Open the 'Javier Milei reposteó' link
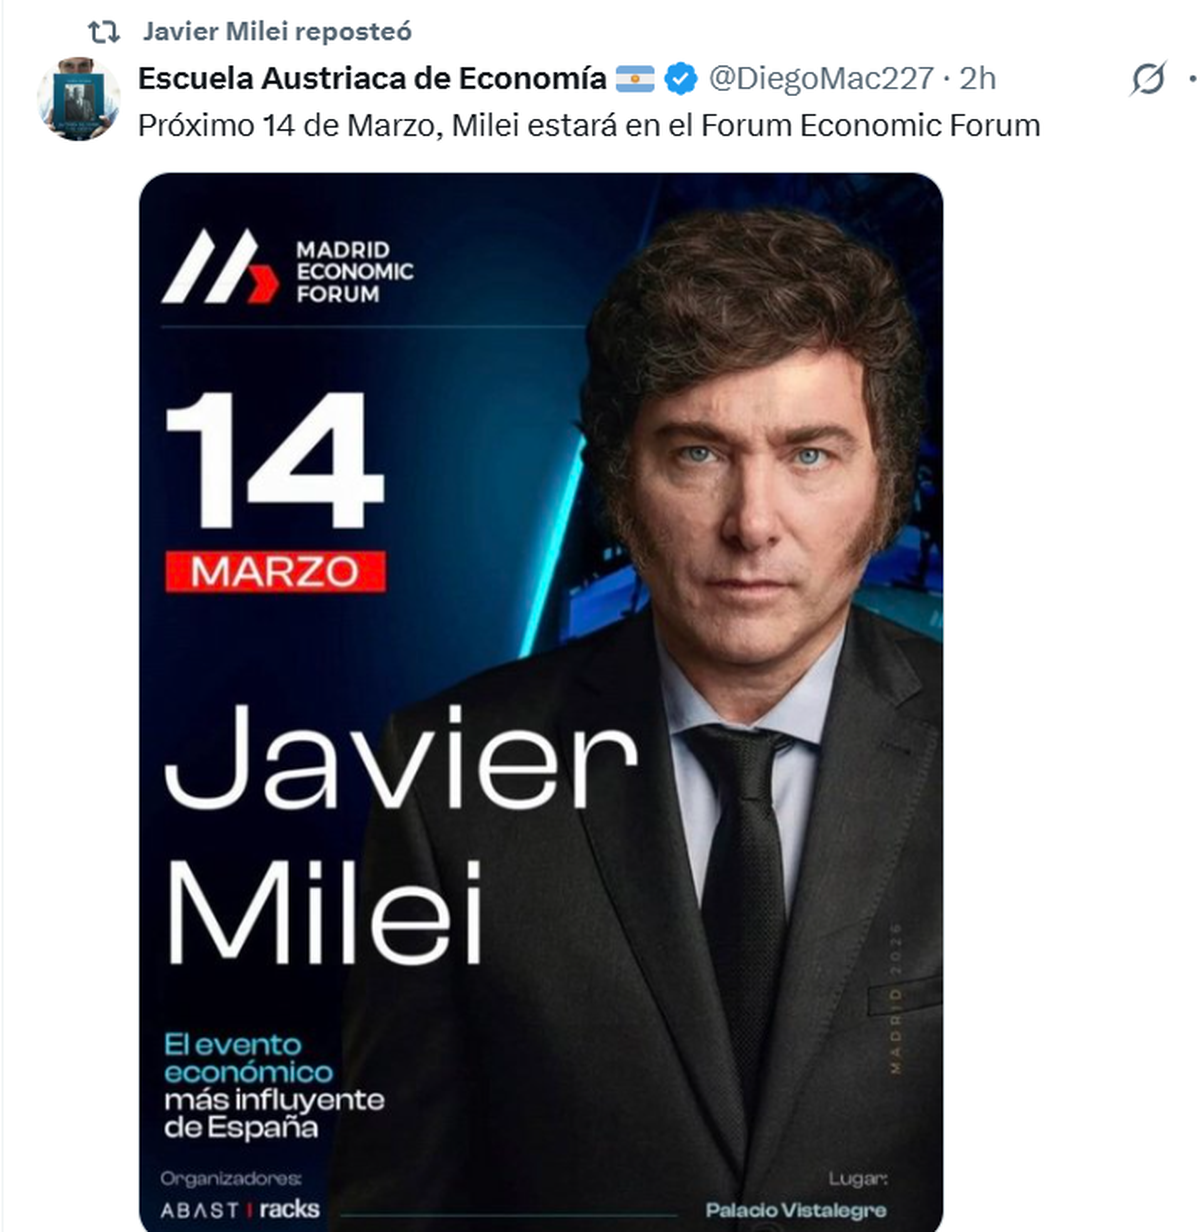The width and height of the screenshot is (1200, 1232). tap(277, 32)
